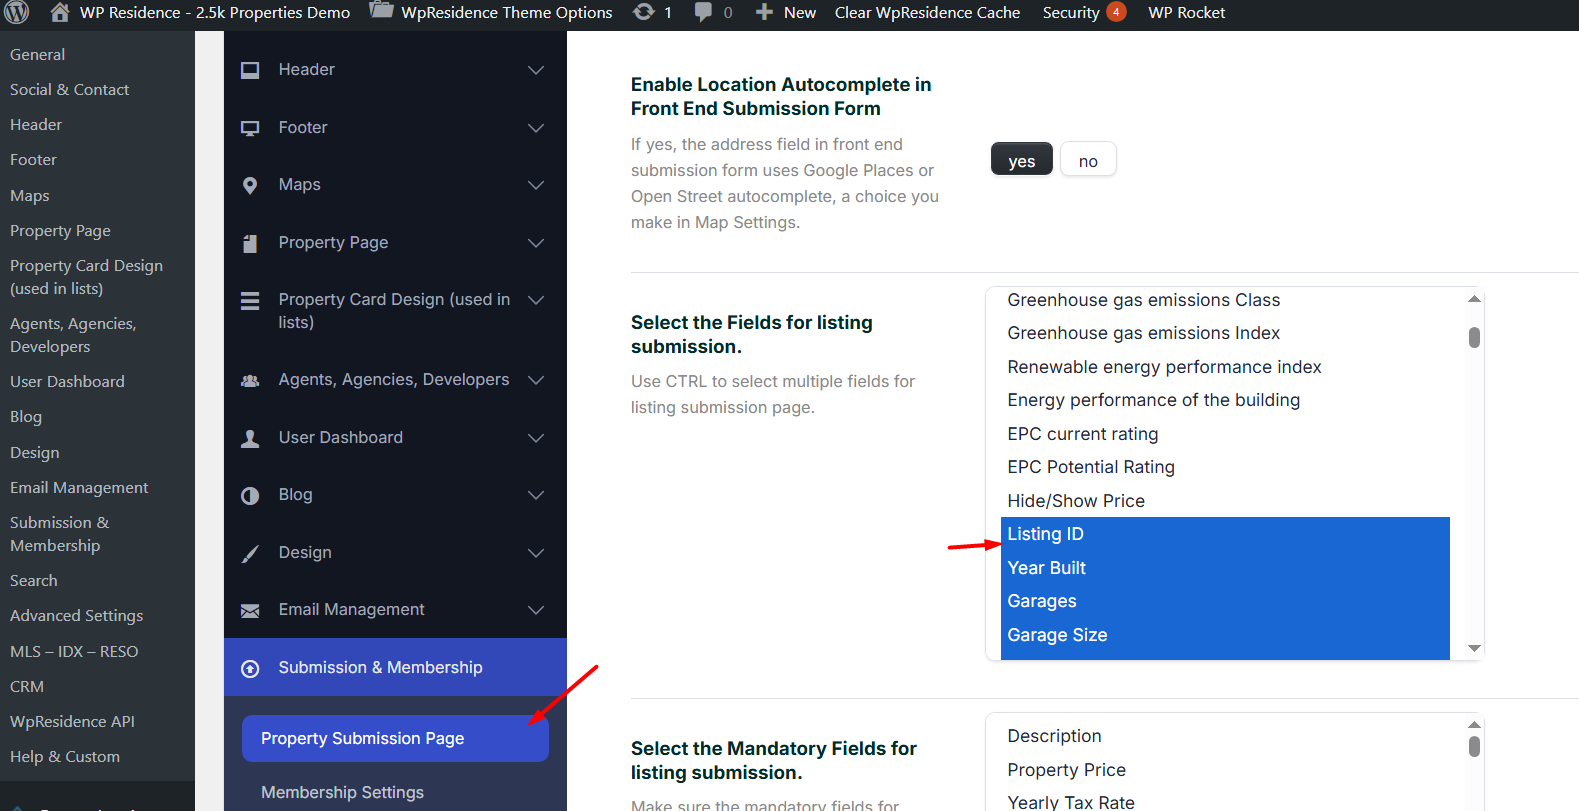Expand the Blog section chevron
Image resolution: width=1579 pixels, height=811 pixels.
pyautogui.click(x=536, y=495)
